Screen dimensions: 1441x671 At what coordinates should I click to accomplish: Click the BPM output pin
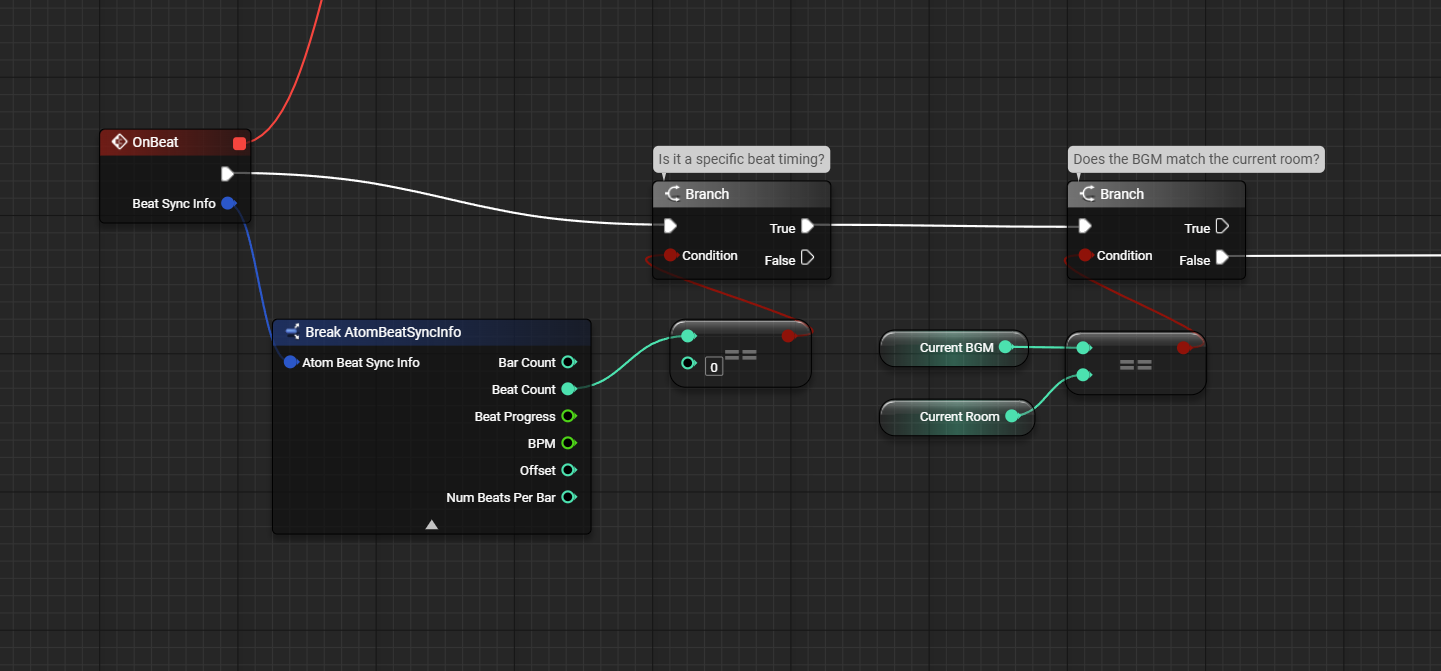[568, 443]
